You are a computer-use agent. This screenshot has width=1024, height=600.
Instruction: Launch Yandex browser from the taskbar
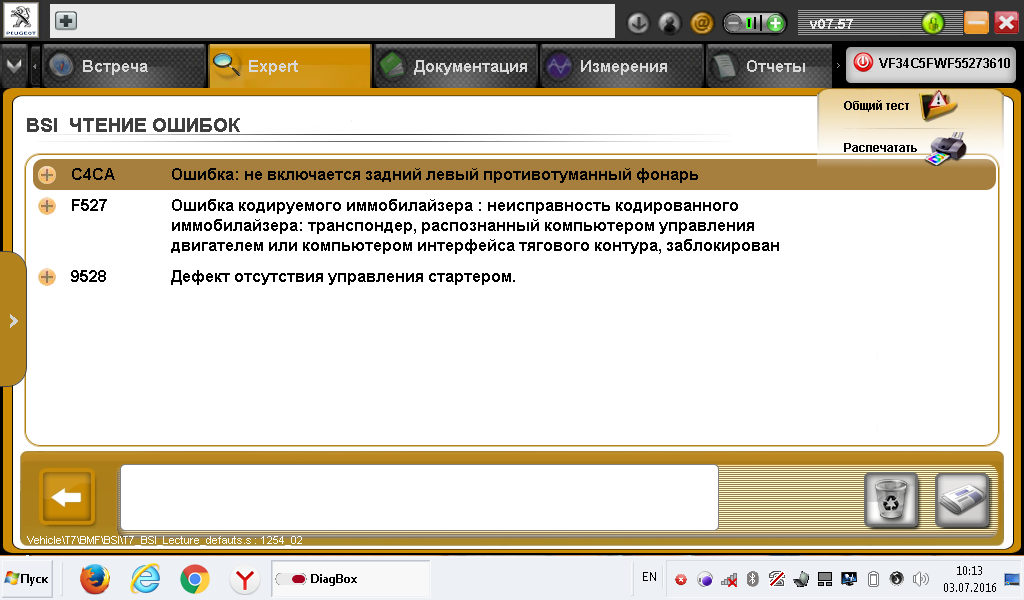point(245,579)
